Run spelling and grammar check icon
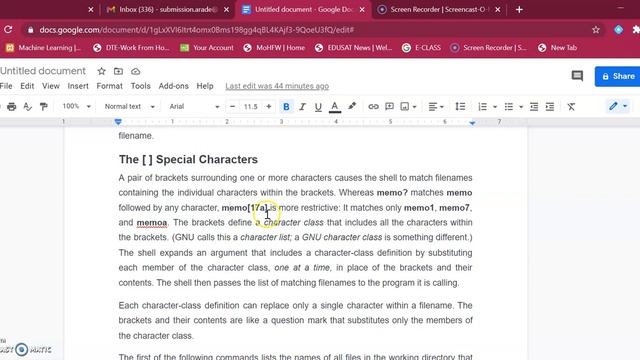The height and width of the screenshot is (360, 640). click(x=27, y=107)
